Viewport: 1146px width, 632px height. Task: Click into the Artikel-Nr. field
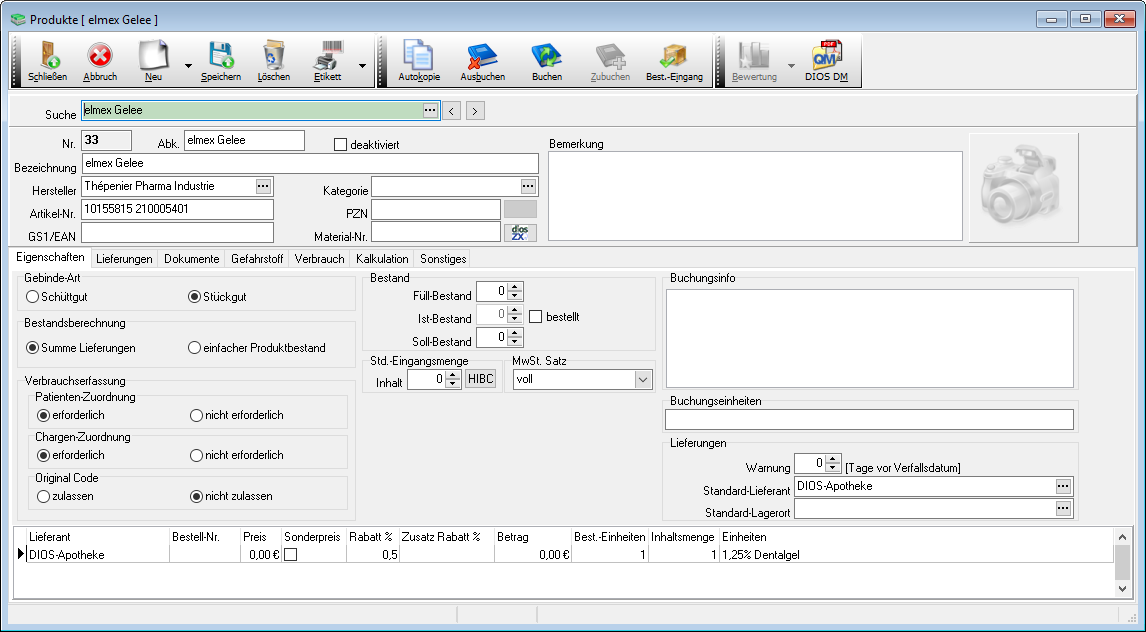coord(178,209)
